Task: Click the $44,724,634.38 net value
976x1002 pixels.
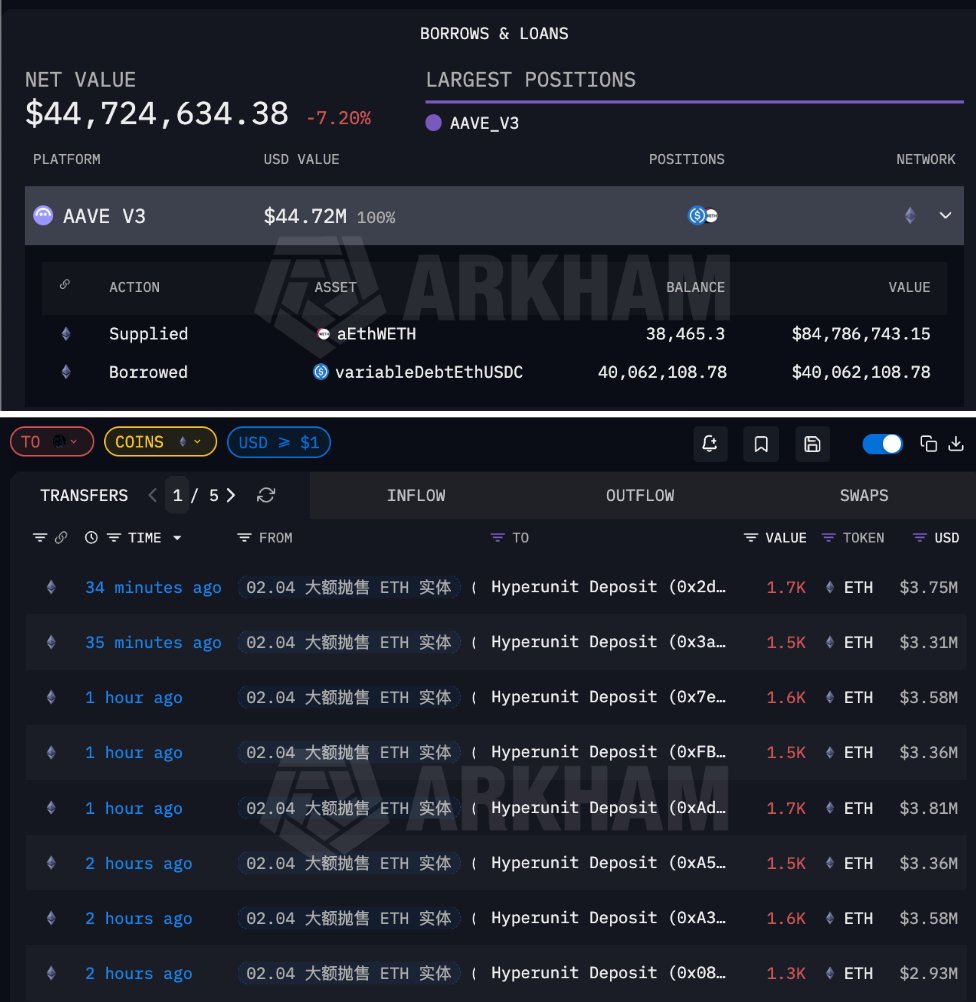Action: 157,114
